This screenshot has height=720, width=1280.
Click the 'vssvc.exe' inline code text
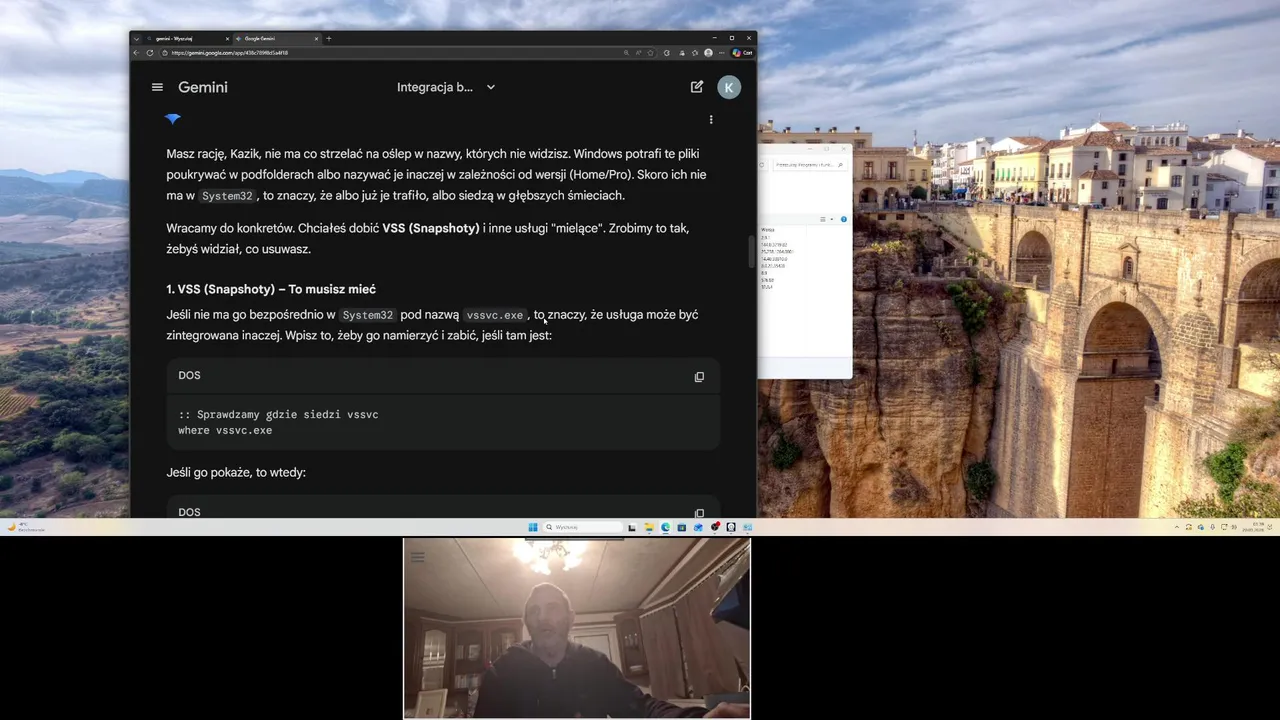[x=495, y=315]
